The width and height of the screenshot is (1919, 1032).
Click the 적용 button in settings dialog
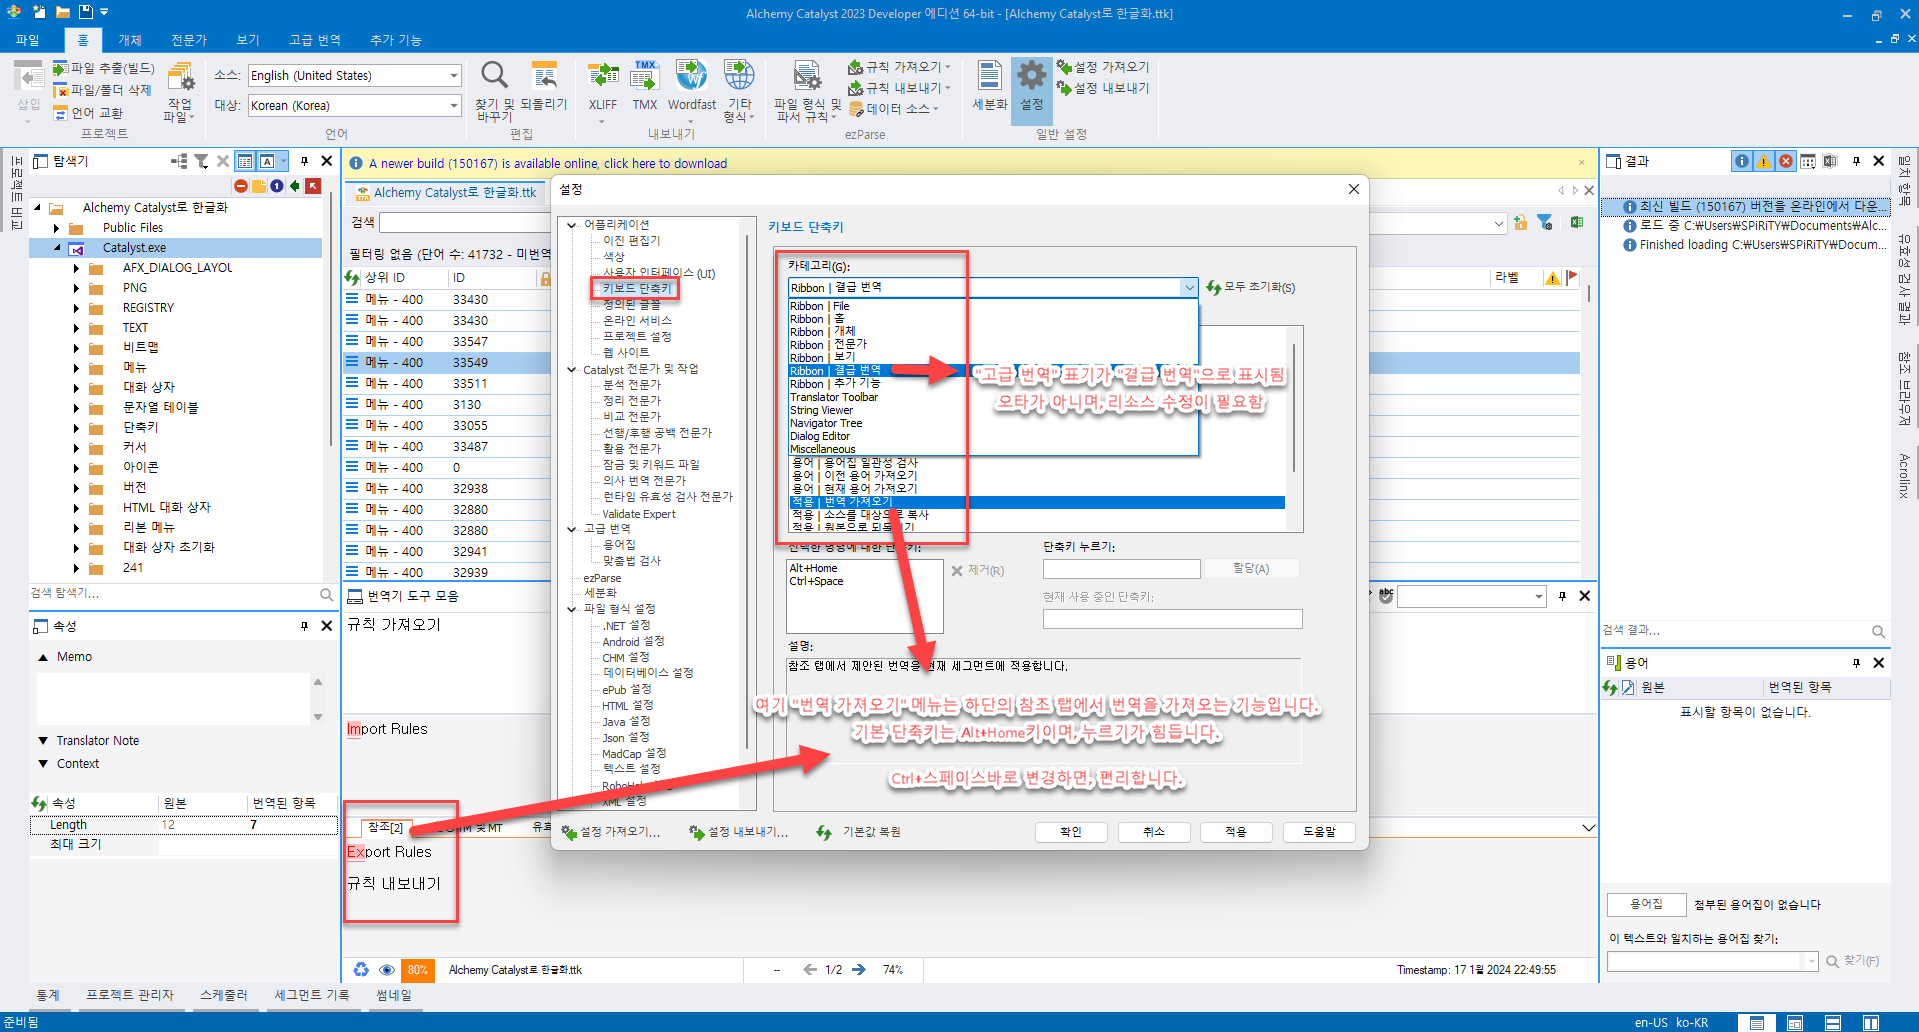tap(1236, 832)
